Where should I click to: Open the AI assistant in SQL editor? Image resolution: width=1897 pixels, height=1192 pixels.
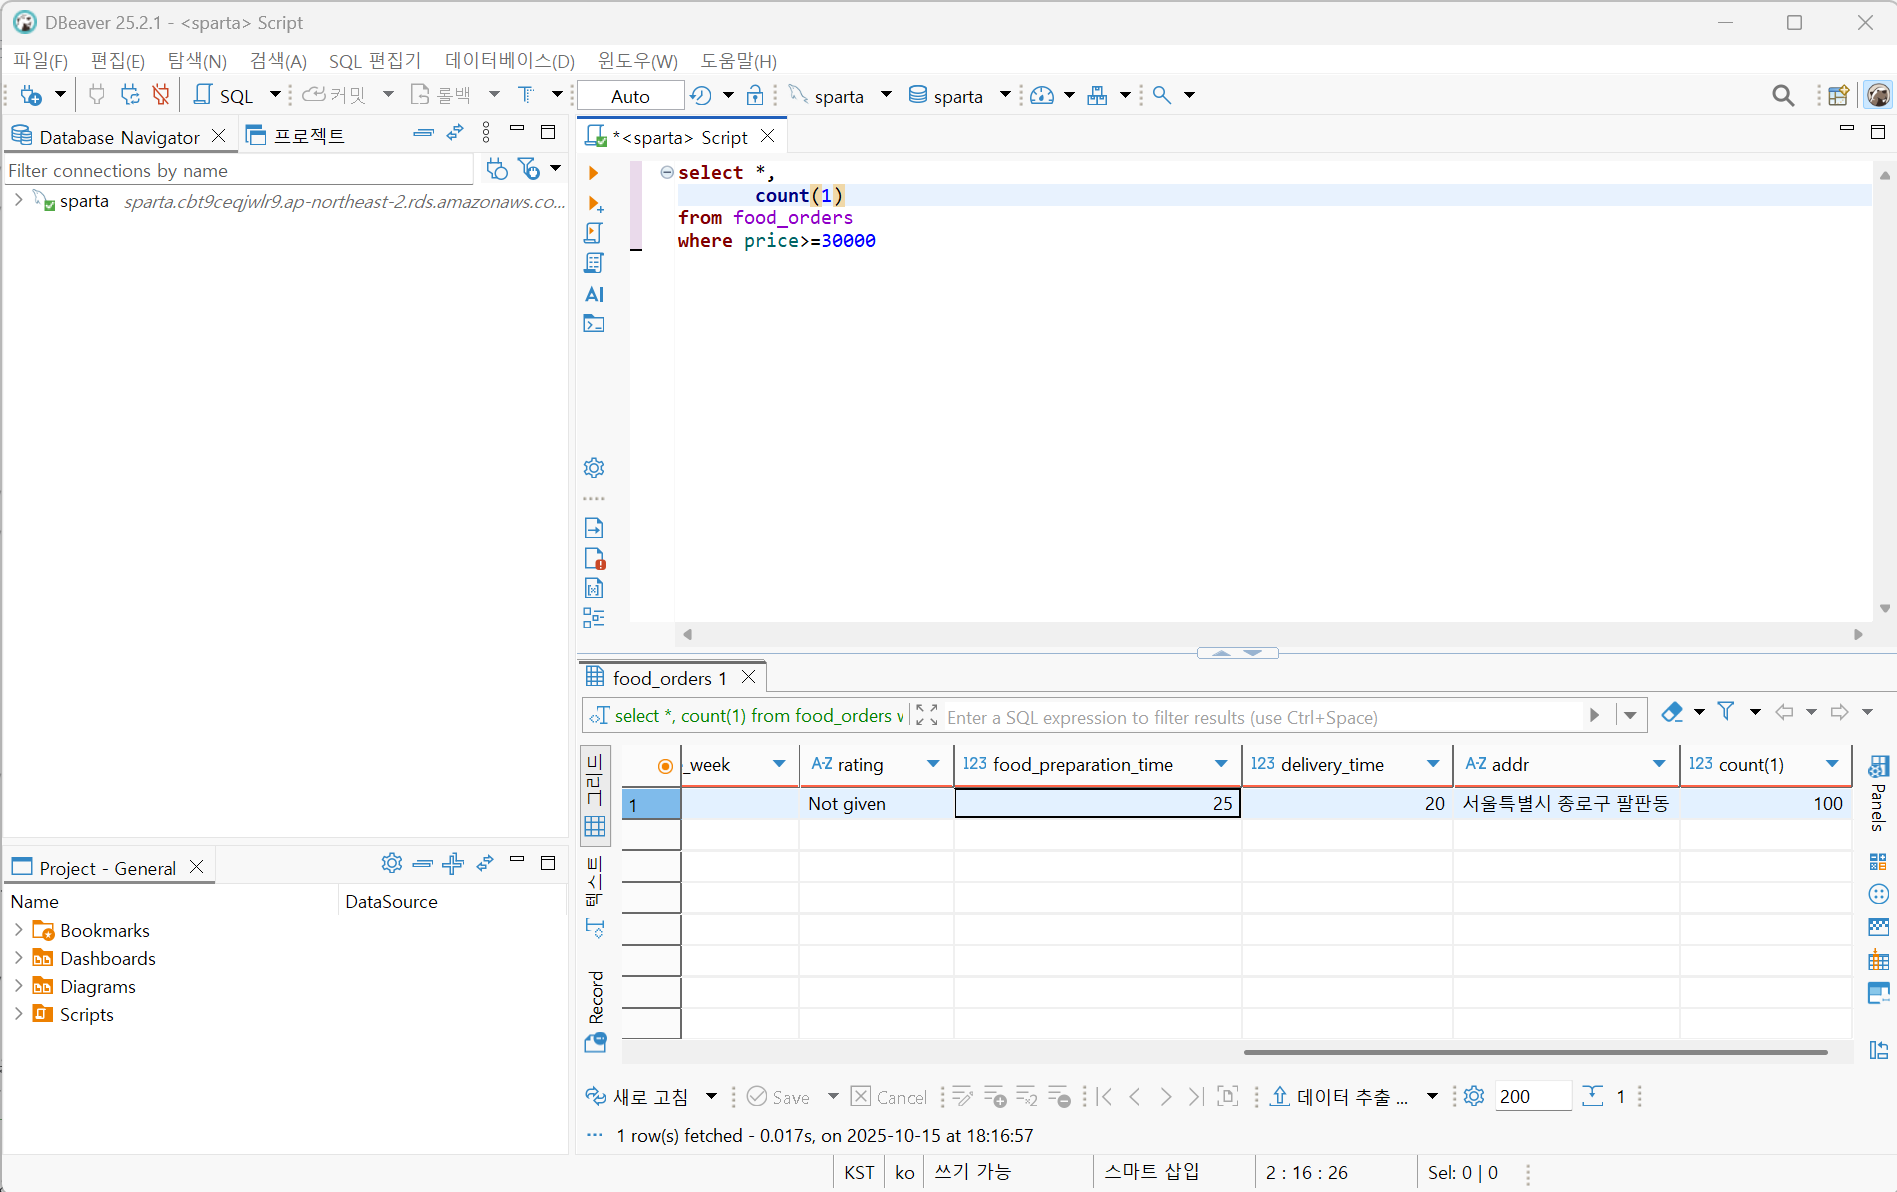(x=594, y=294)
